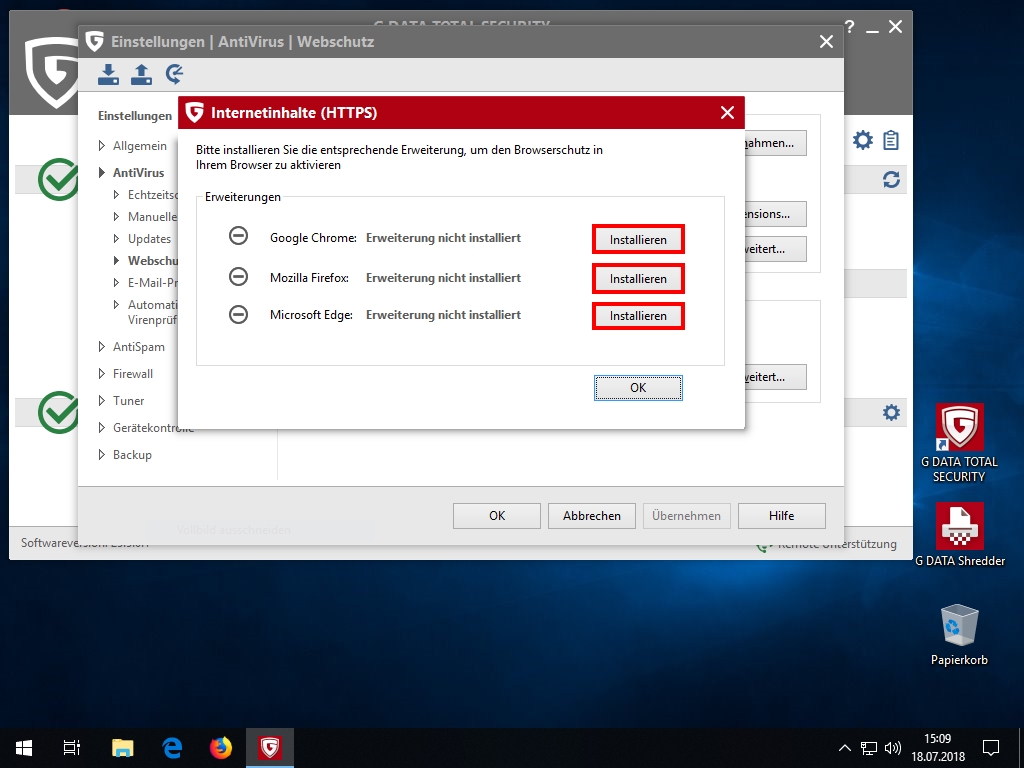
Task: Open File Explorer from the taskbar
Action: [x=122, y=748]
